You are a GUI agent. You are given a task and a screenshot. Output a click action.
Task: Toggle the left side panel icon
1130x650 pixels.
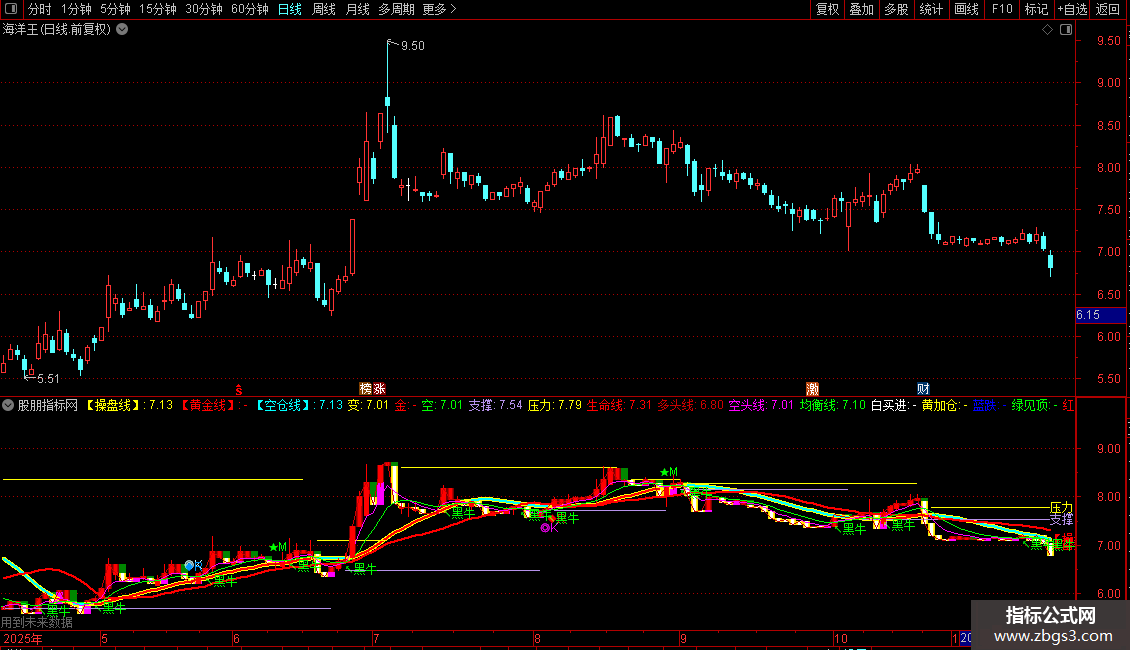click(11, 9)
